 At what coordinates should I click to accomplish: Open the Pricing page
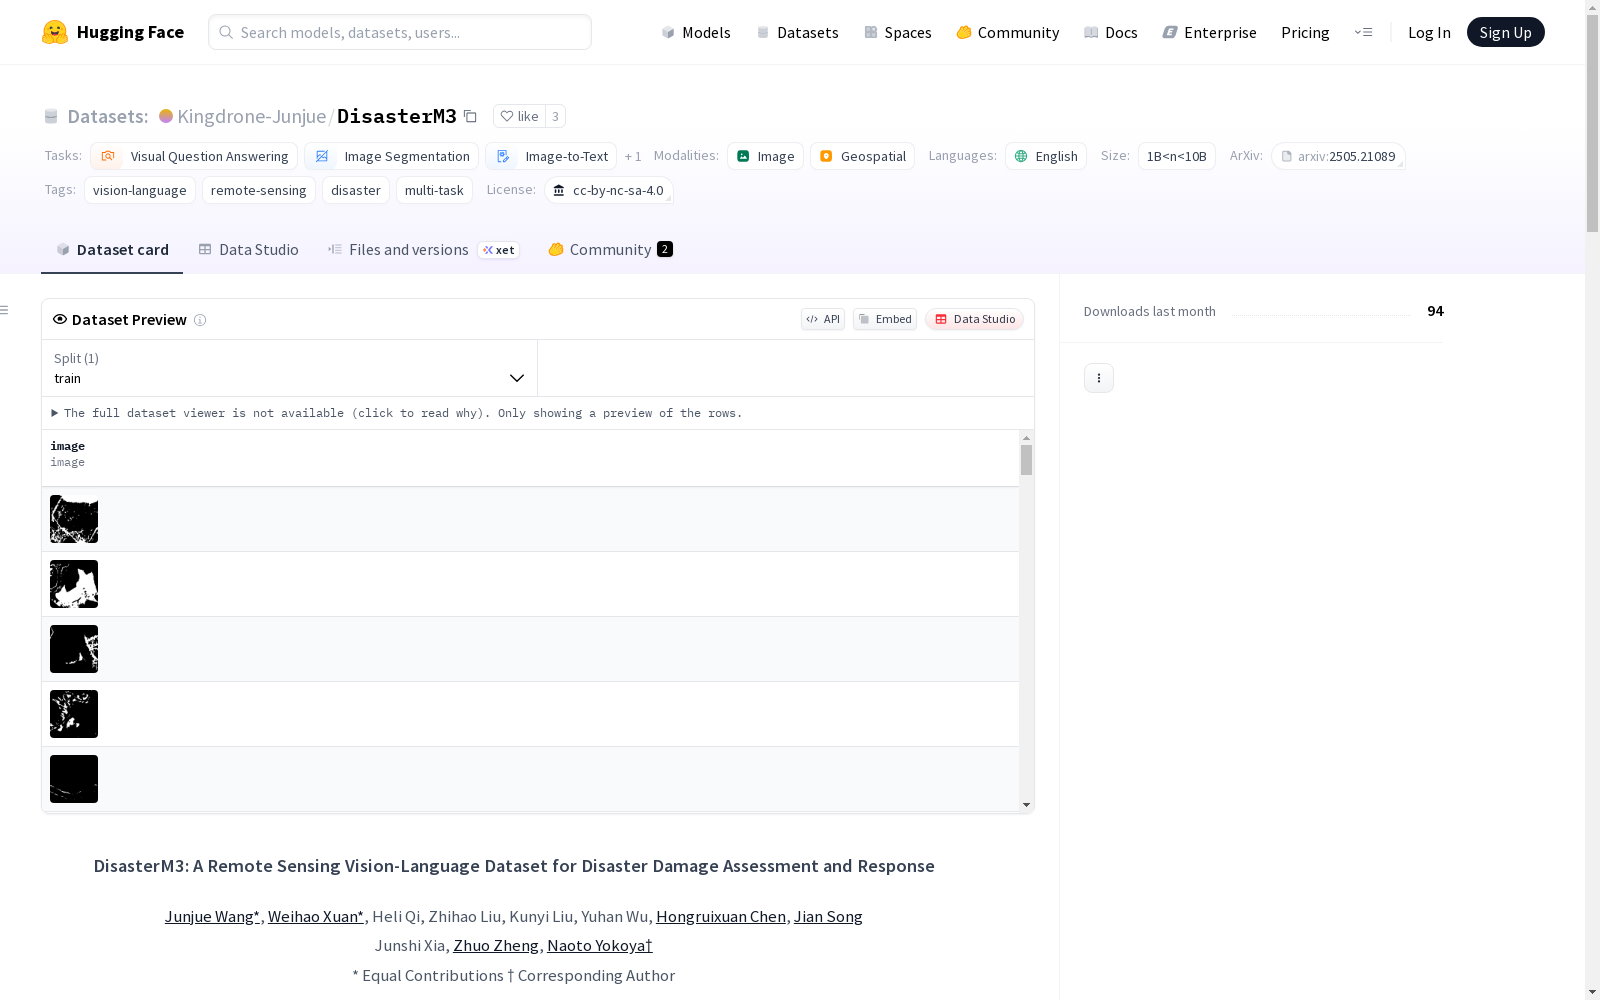point(1305,32)
